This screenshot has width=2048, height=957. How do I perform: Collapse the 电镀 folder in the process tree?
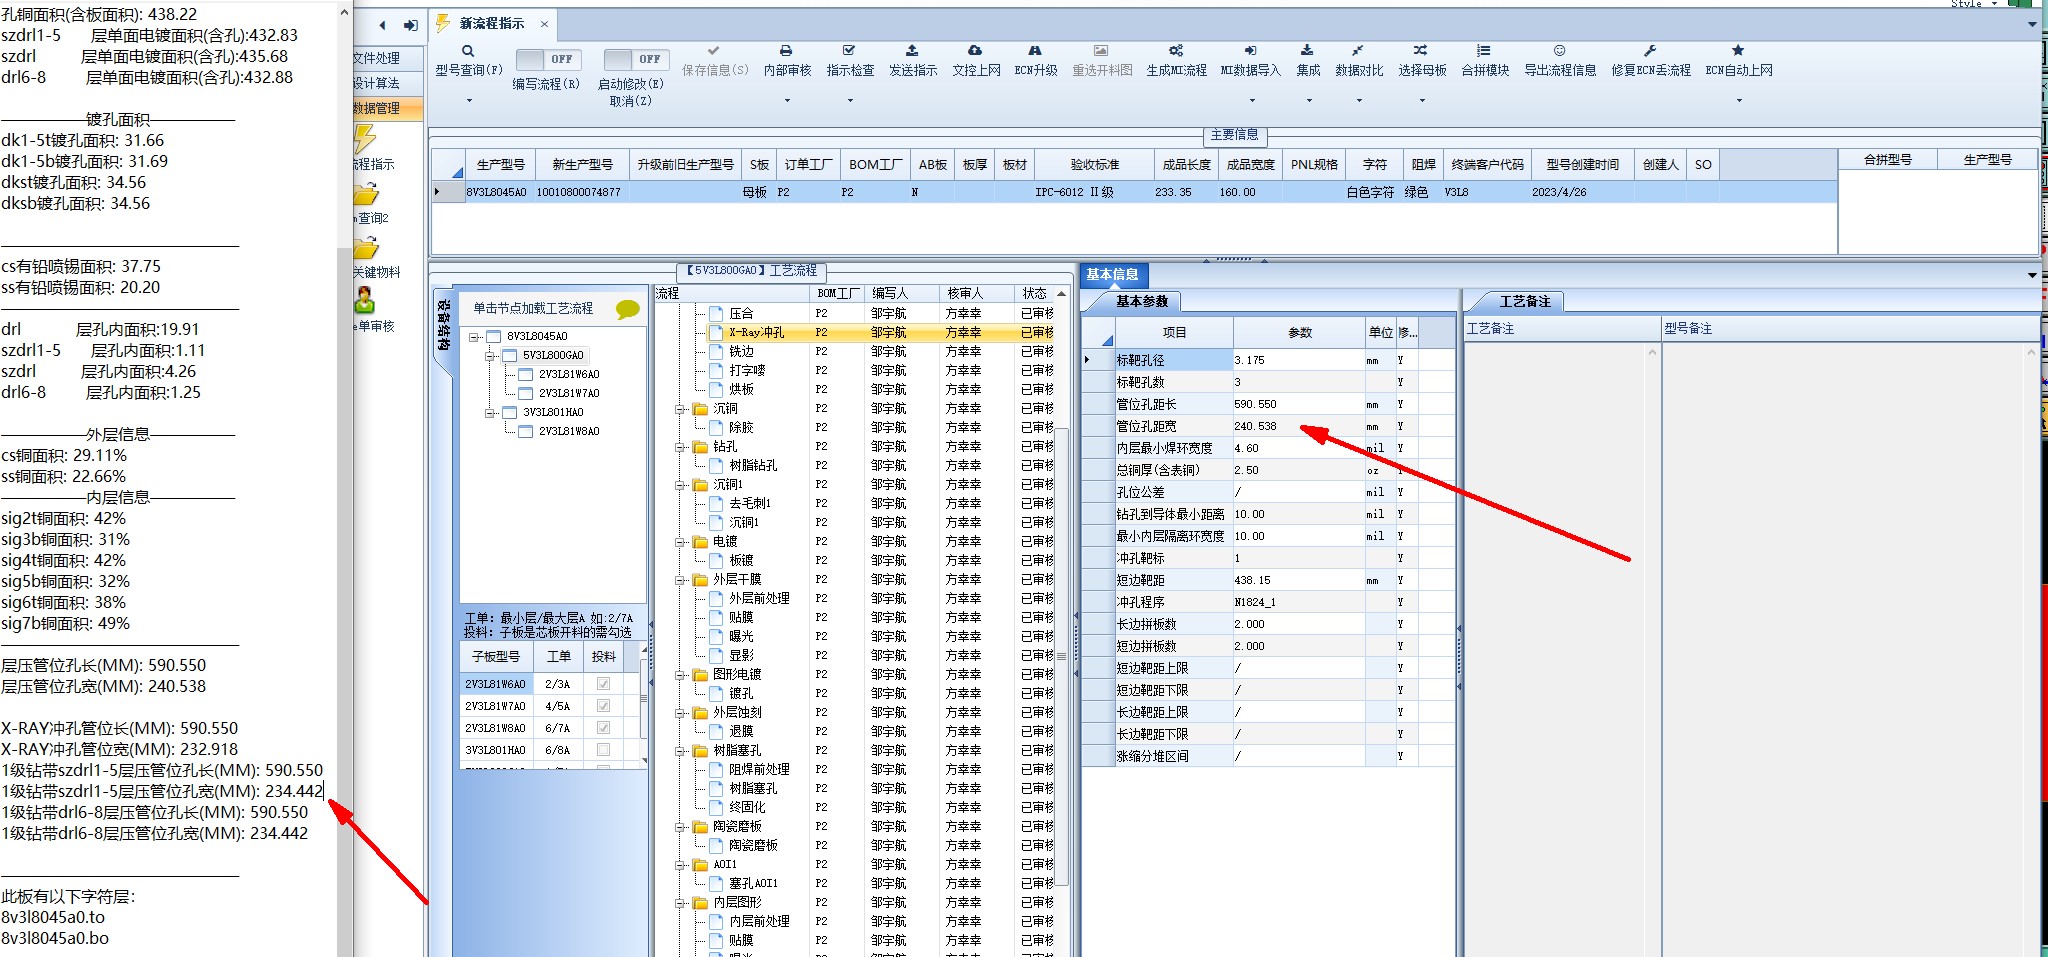[680, 542]
